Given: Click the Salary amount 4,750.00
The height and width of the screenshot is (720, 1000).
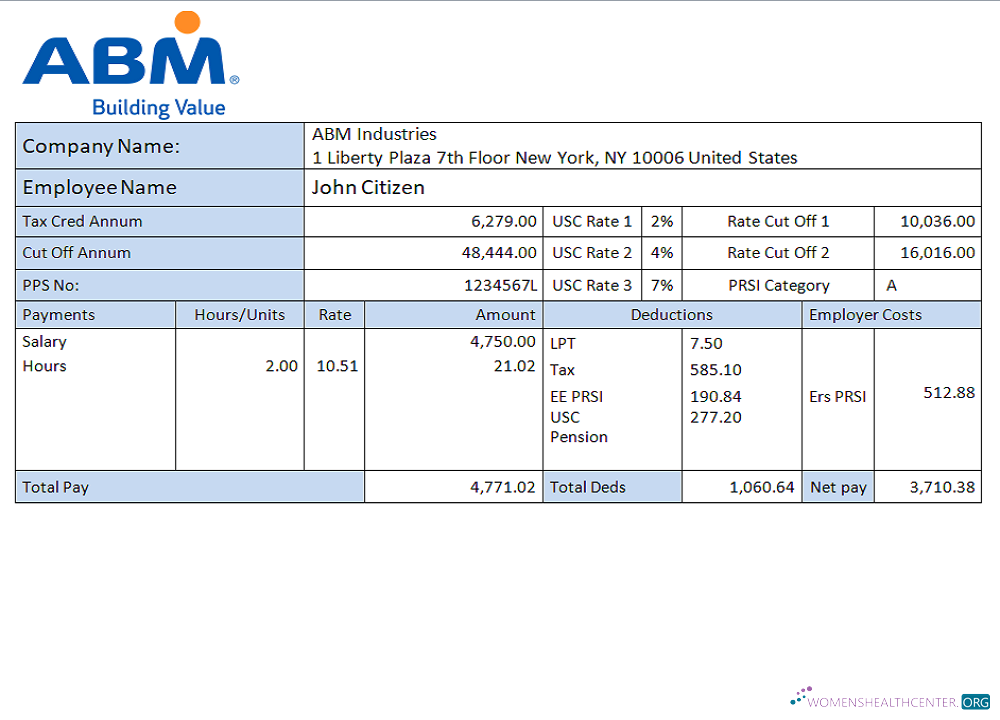Looking at the screenshot, I should tap(503, 341).
